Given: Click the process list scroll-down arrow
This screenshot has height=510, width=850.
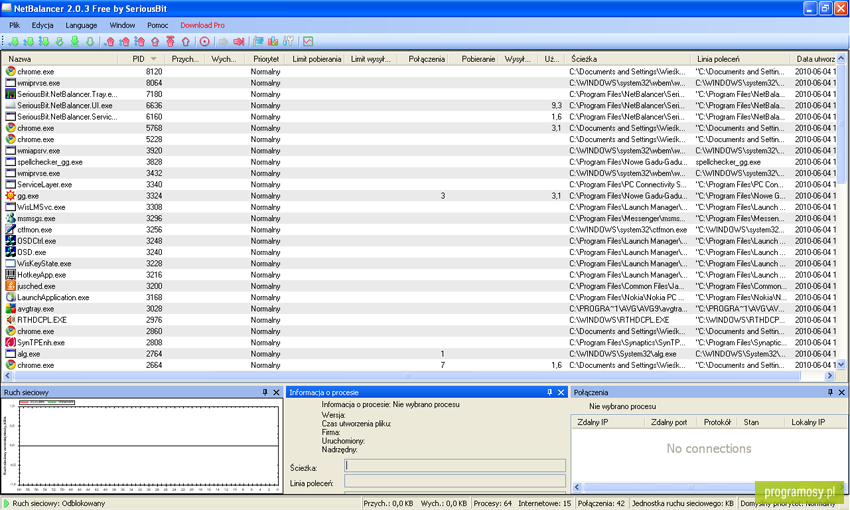Looking at the screenshot, I should pos(841,365).
